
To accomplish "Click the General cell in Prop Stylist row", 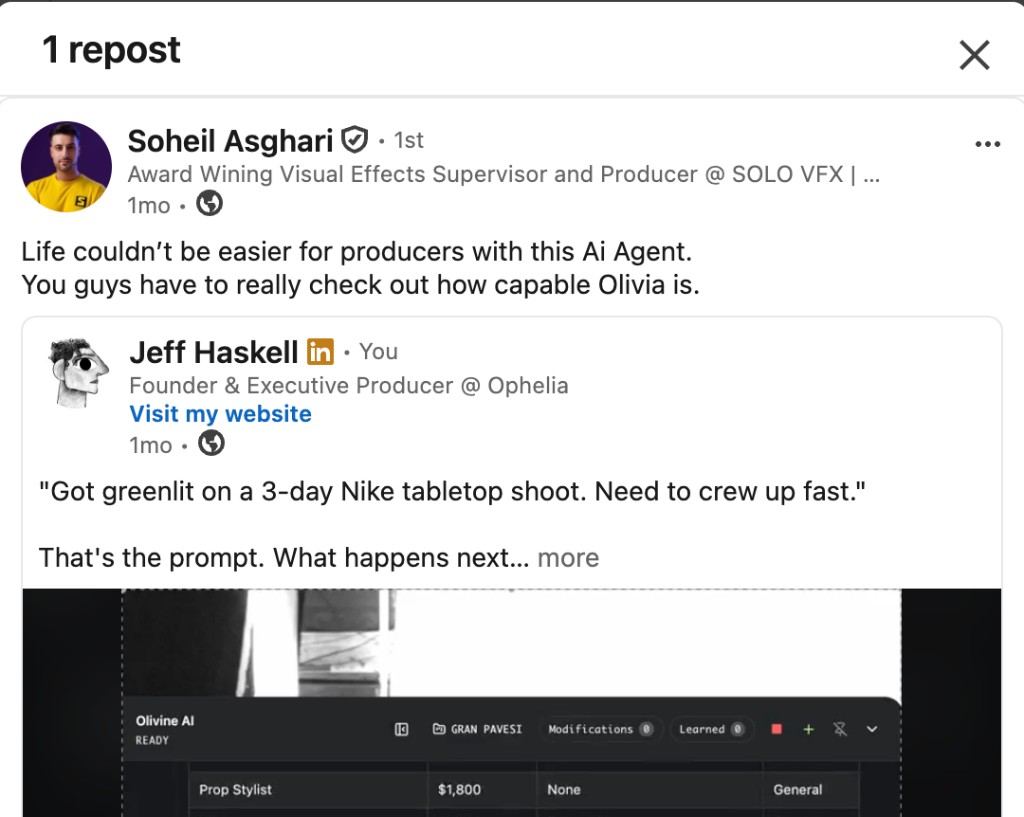I will click(810, 790).
